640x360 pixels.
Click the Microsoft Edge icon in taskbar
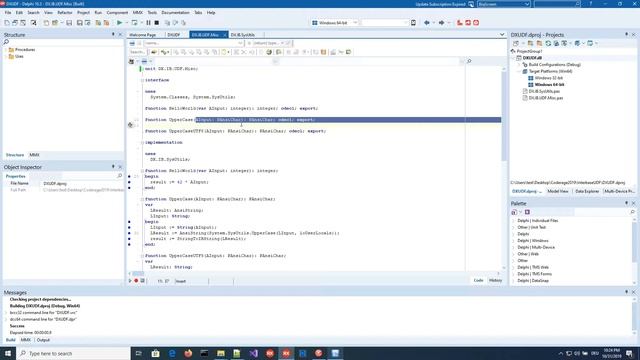pyautogui.click(x=172, y=353)
